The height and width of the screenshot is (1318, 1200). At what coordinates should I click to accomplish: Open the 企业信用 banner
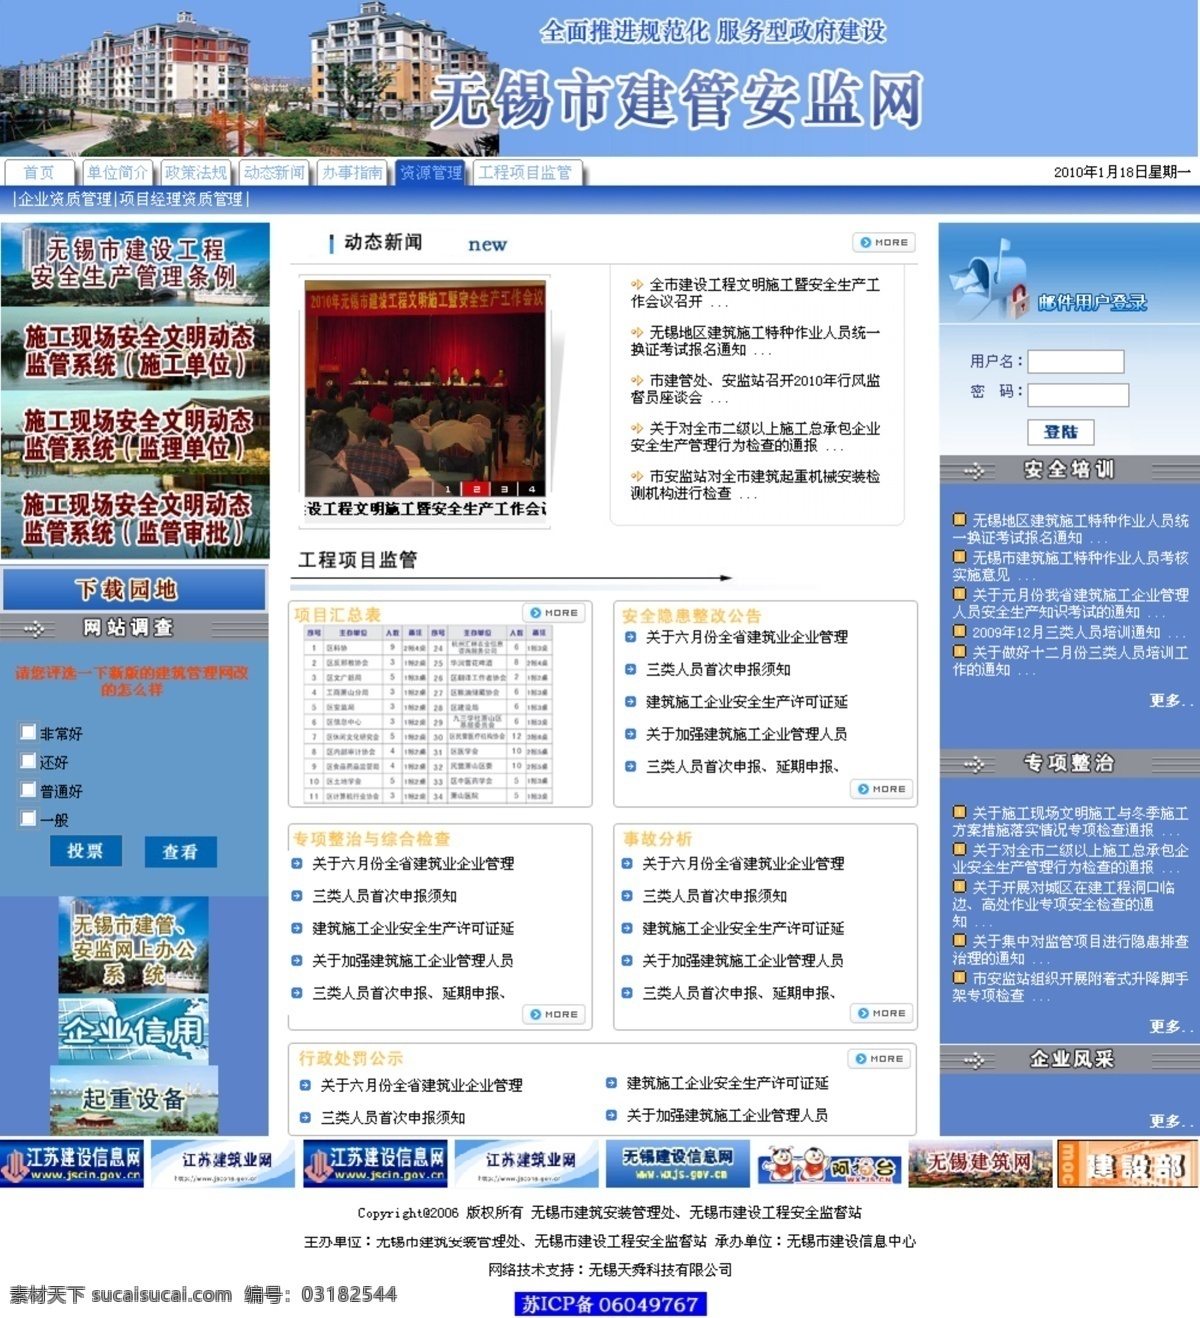pyautogui.click(x=134, y=1030)
